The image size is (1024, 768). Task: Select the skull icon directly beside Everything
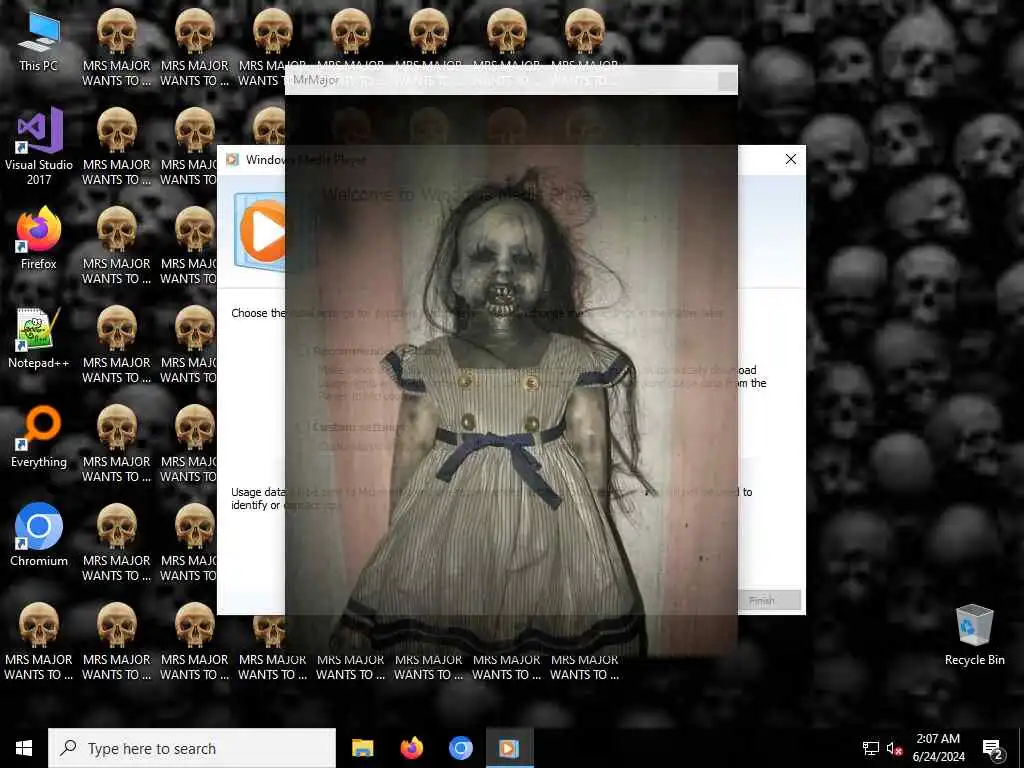coord(116,443)
